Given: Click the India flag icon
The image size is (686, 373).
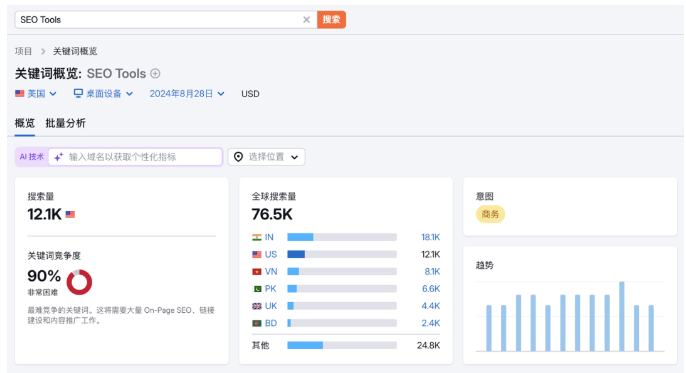Looking at the screenshot, I should tap(257, 237).
